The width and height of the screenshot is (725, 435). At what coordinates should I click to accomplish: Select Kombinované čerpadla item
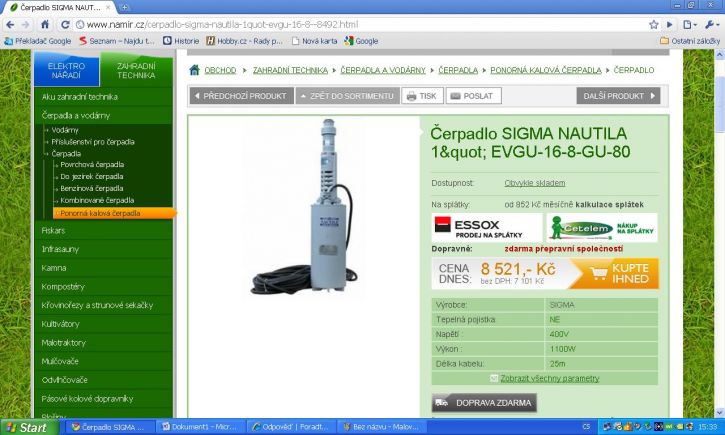coord(97,201)
